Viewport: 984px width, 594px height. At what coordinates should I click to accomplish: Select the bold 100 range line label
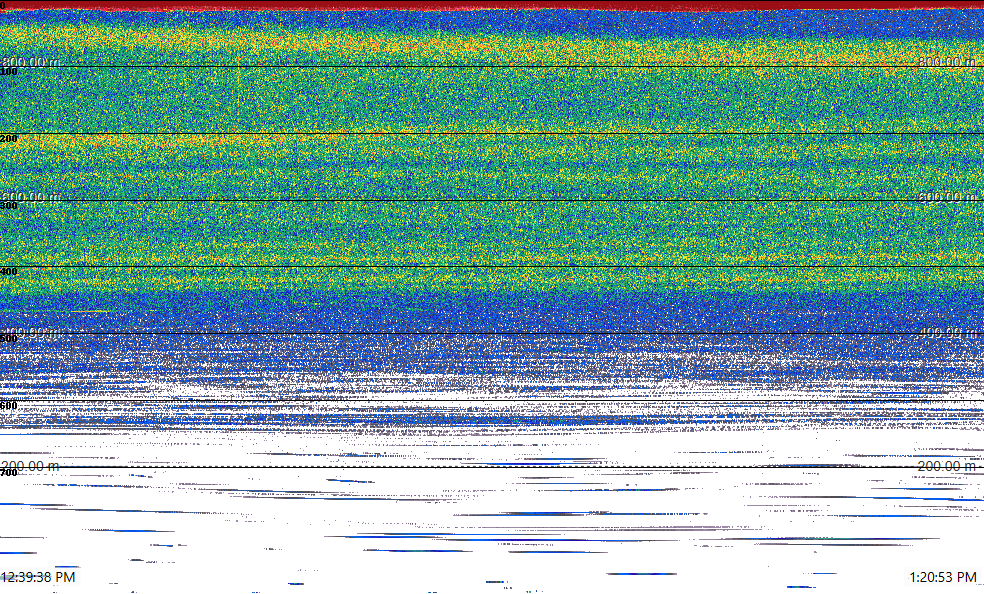(x=9, y=72)
